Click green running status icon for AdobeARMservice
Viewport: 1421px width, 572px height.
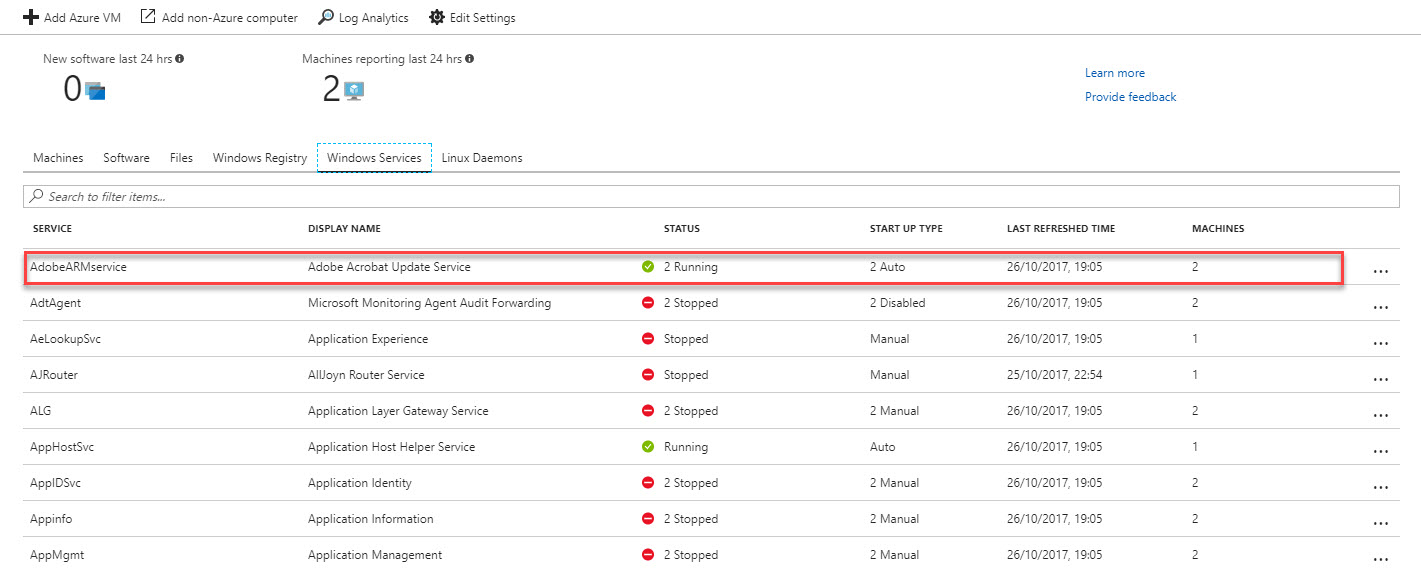(648, 267)
